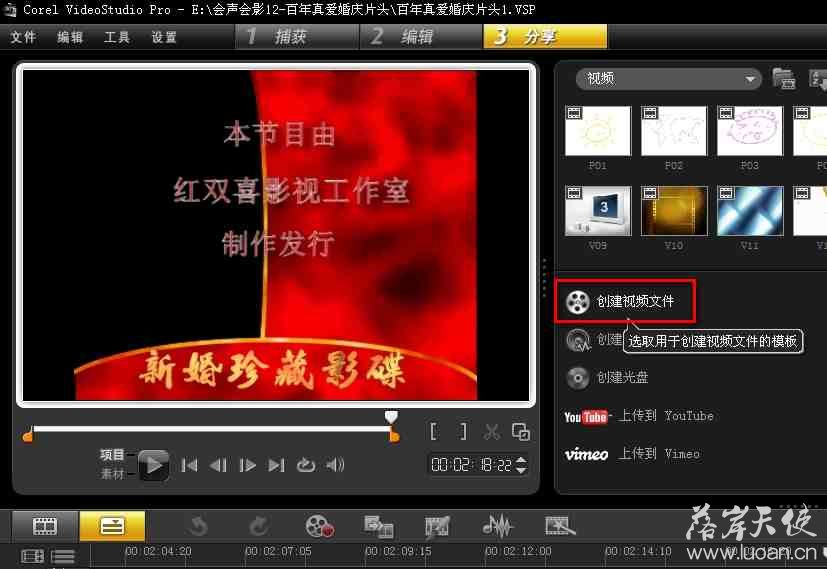This screenshot has height=569, width=827.
Task: Click the preview playhead scrubber handle
Action: coord(391,416)
